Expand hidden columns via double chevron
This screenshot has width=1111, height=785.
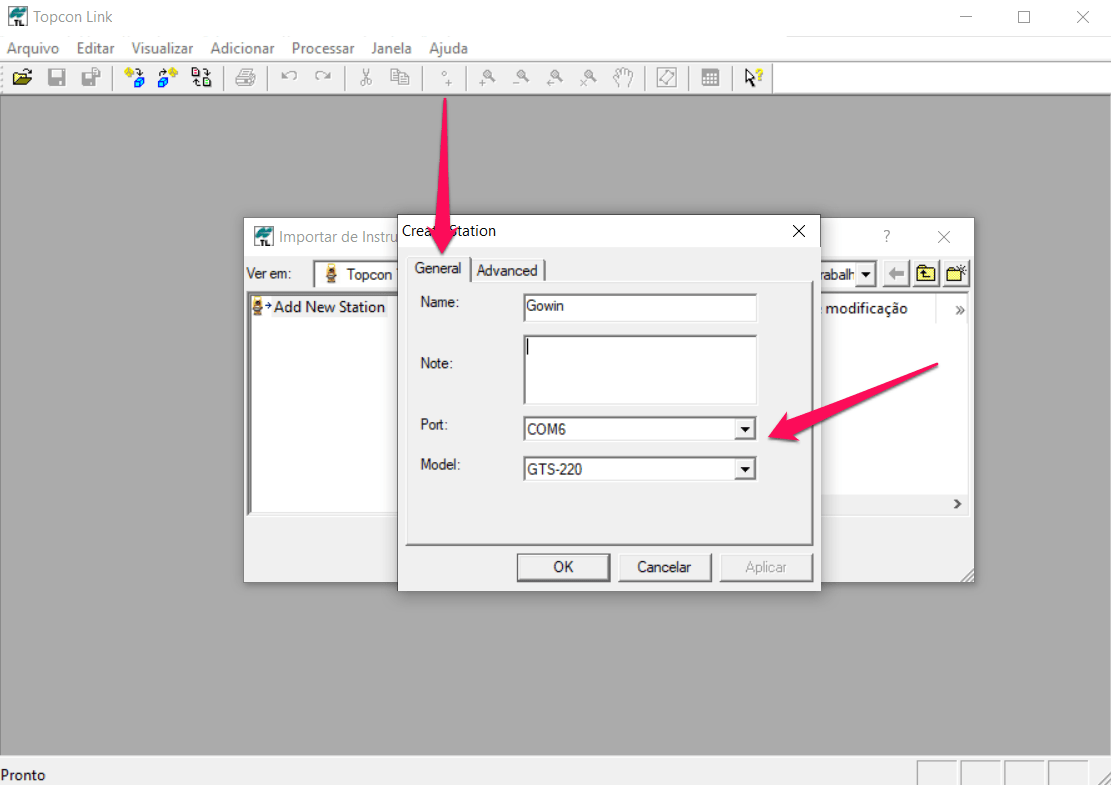click(959, 310)
